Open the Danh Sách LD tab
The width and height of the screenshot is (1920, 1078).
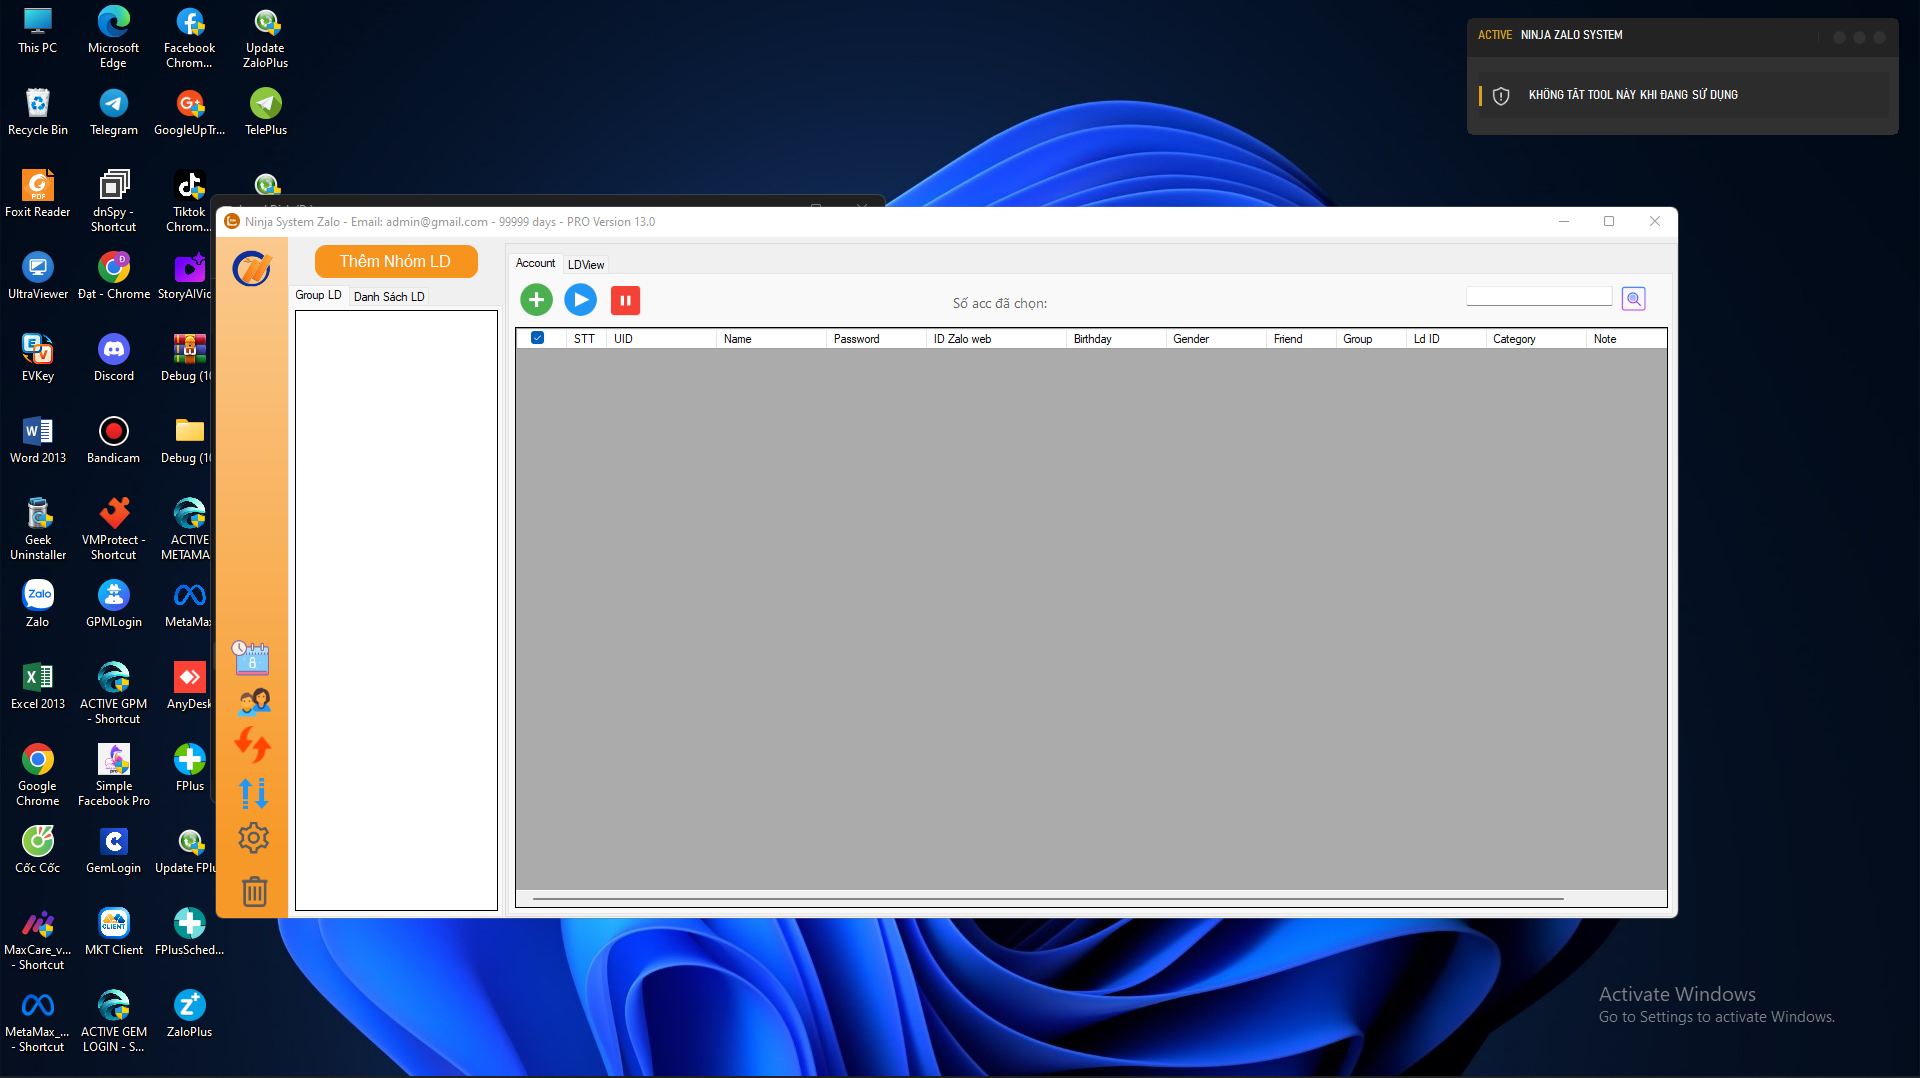pos(389,297)
